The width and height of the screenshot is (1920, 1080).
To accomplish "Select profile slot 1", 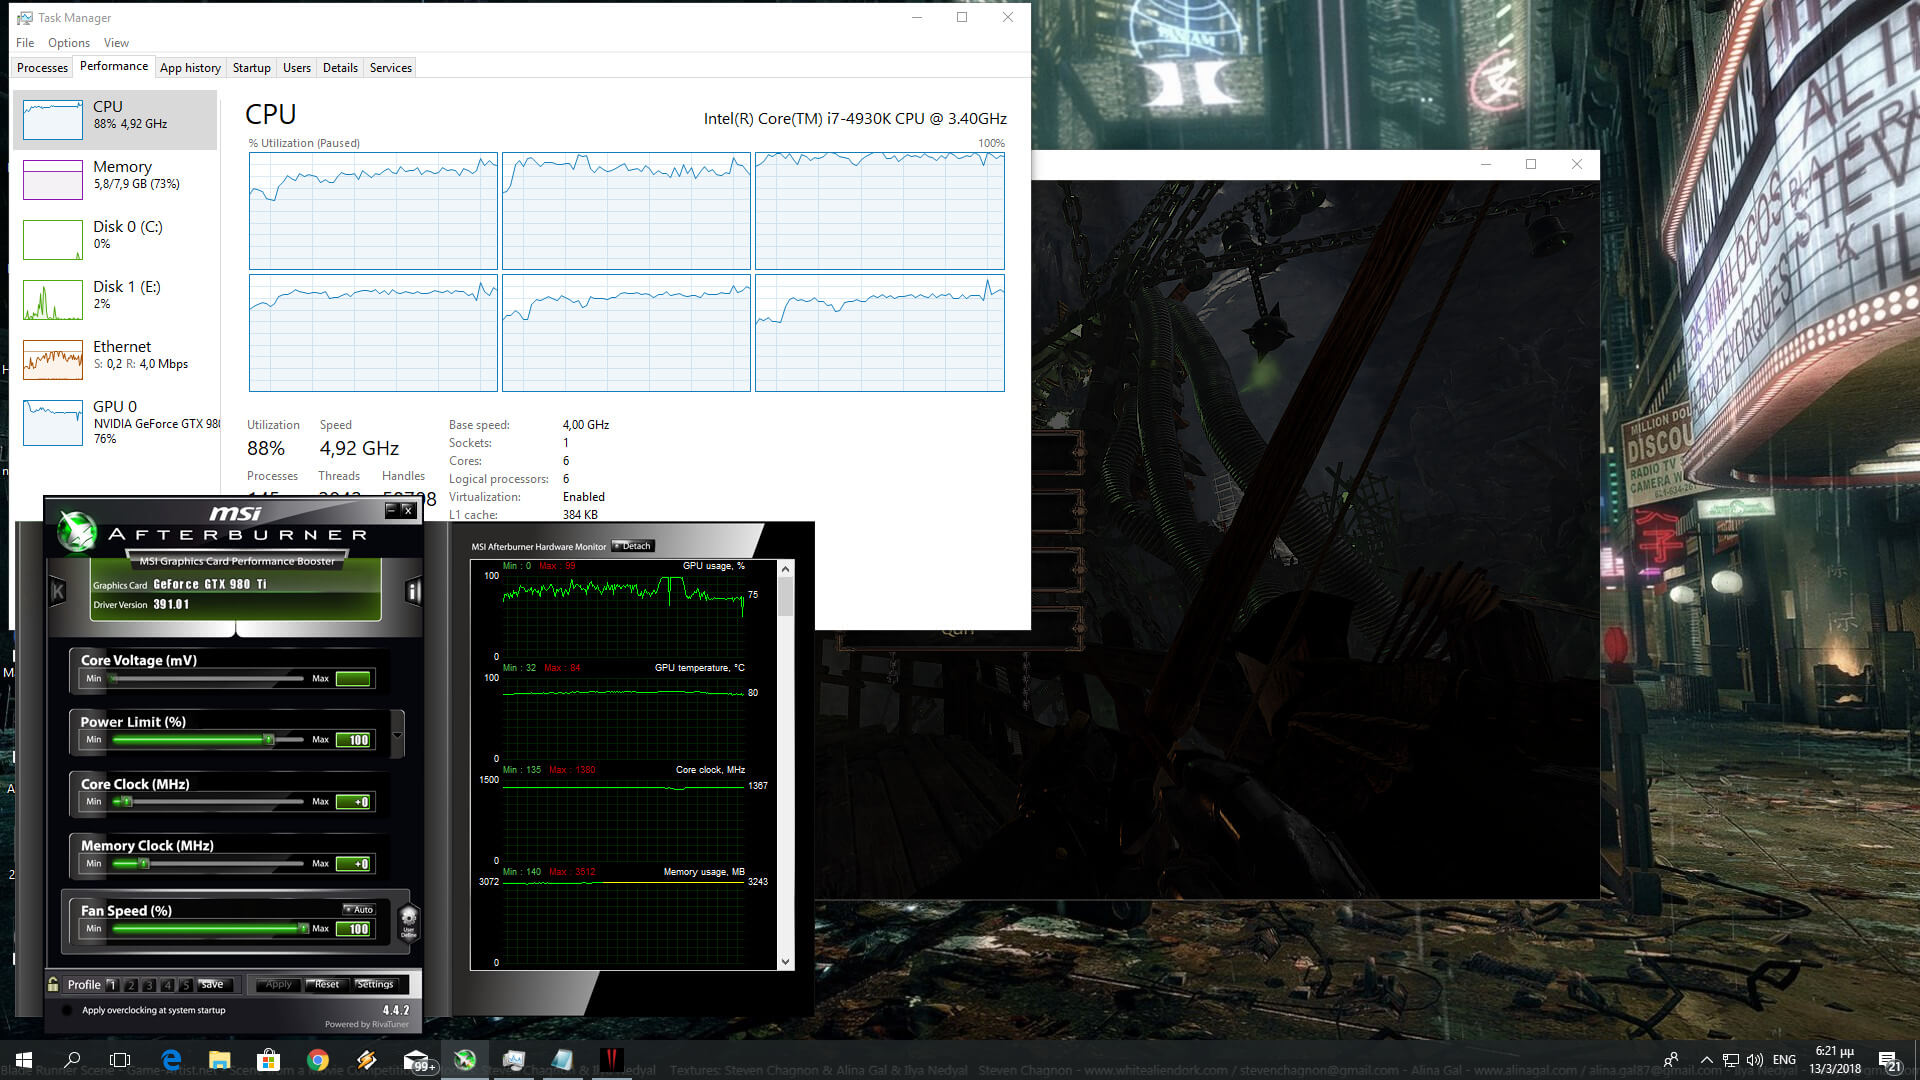I will coord(112,985).
